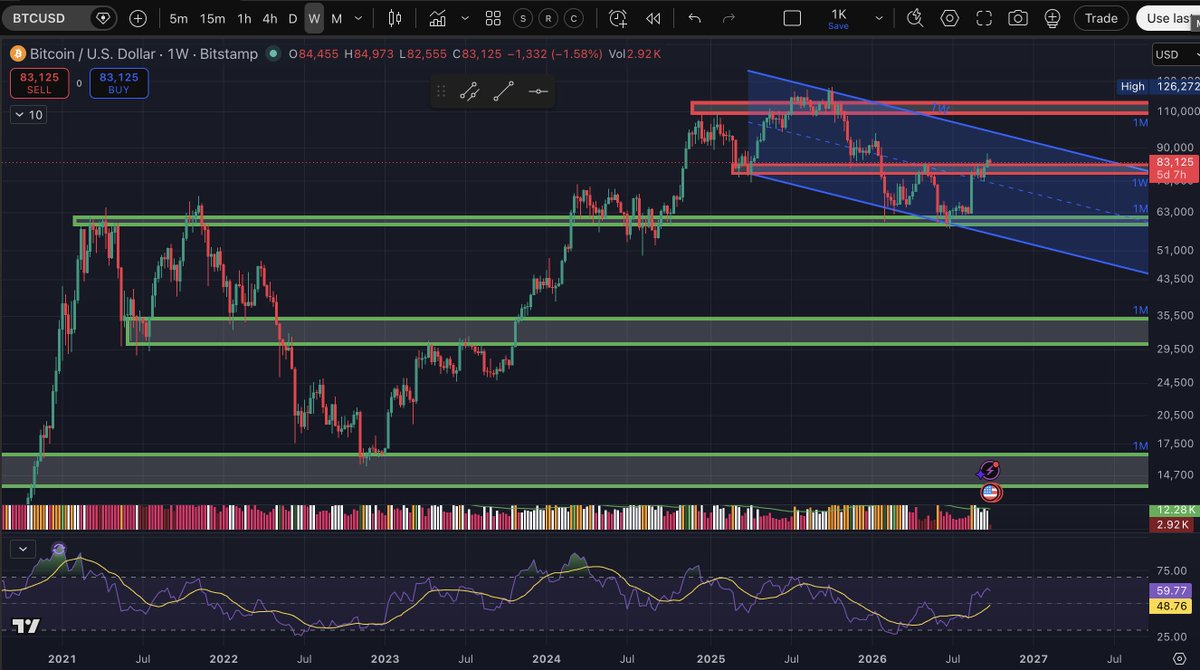Expand the indicators favorites dropdown arrow
The height and width of the screenshot is (670, 1200).
pyautogui.click(x=465, y=18)
